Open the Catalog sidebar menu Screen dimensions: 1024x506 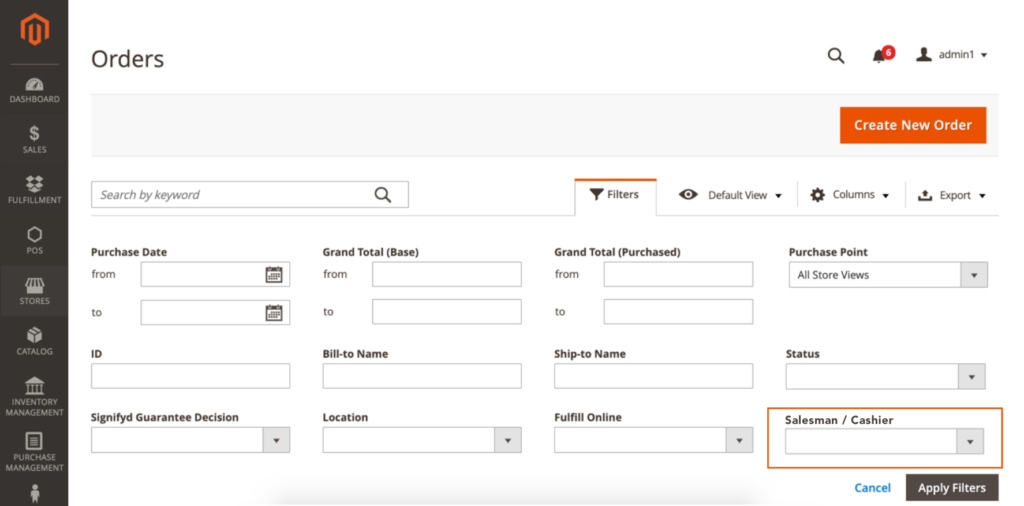(34, 341)
